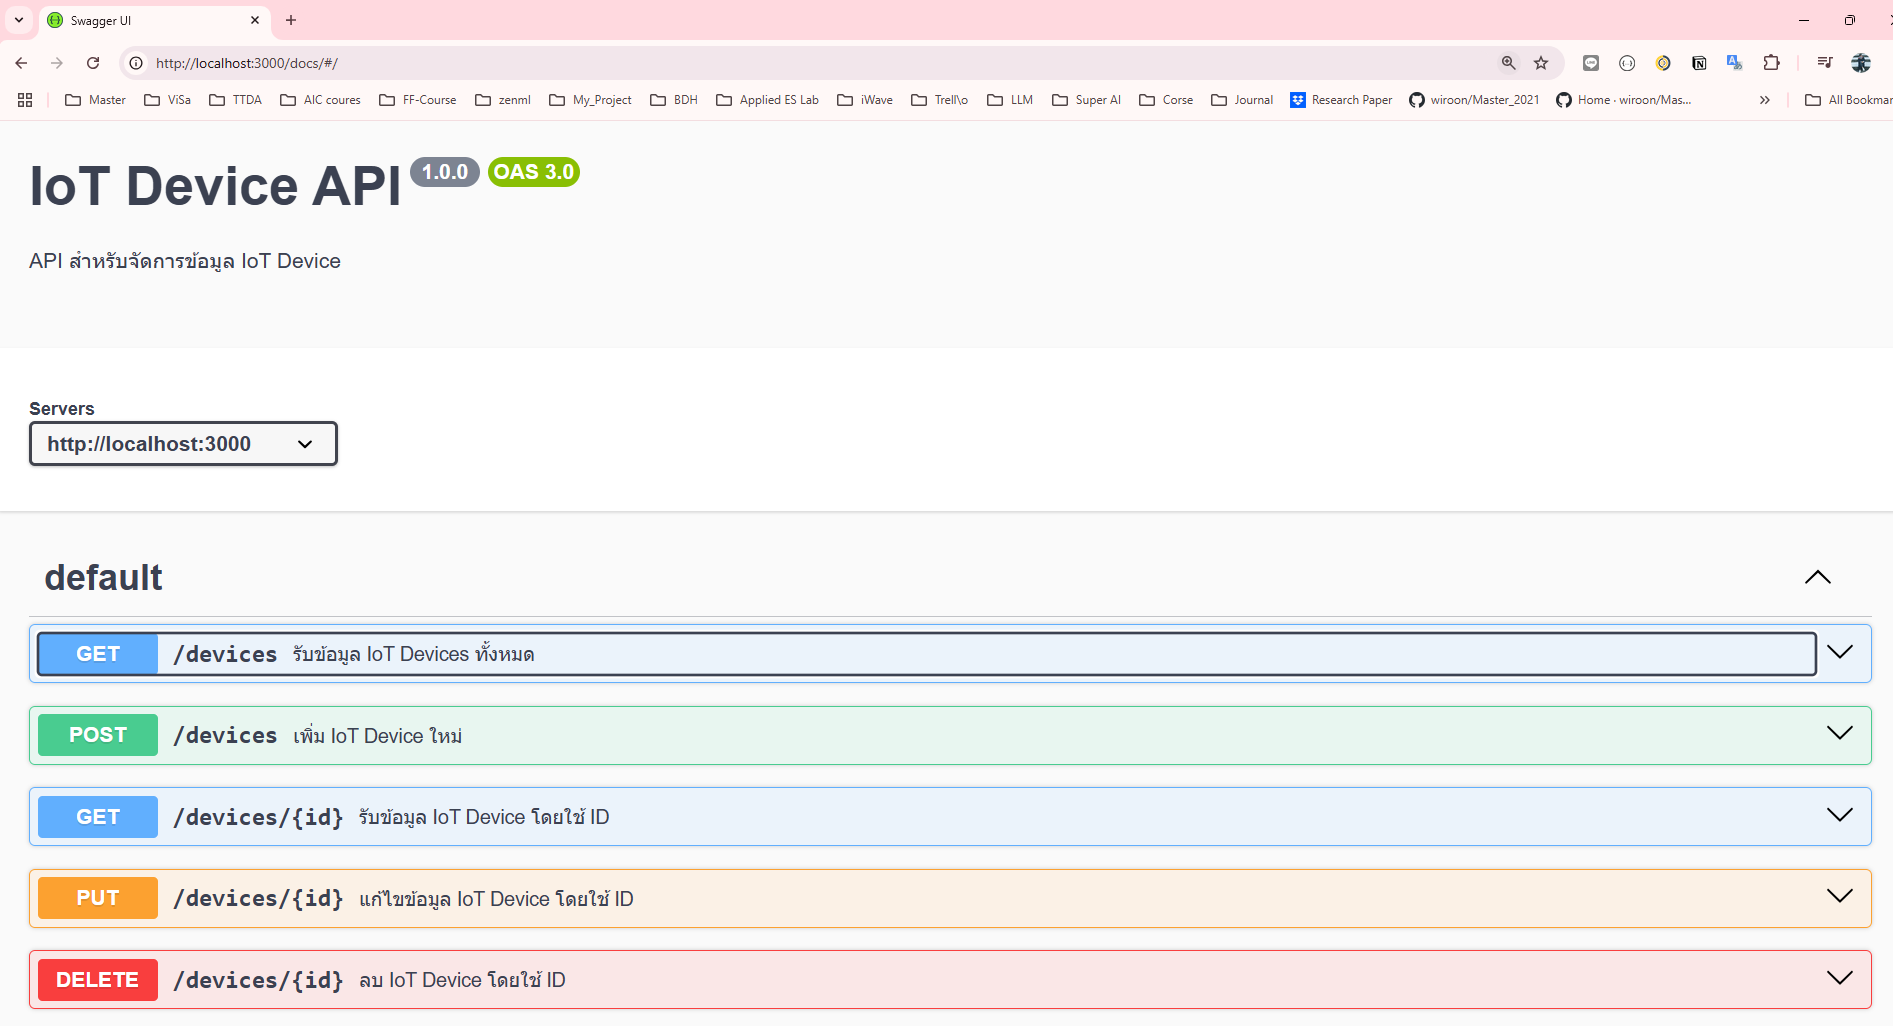
Task: Bookmark this page with the star icon
Action: pyautogui.click(x=1541, y=63)
